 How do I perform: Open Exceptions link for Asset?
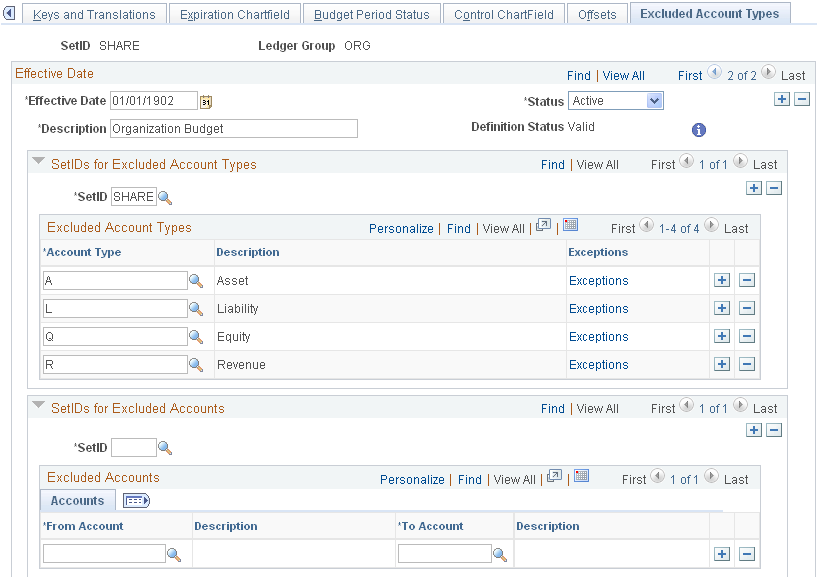click(599, 281)
